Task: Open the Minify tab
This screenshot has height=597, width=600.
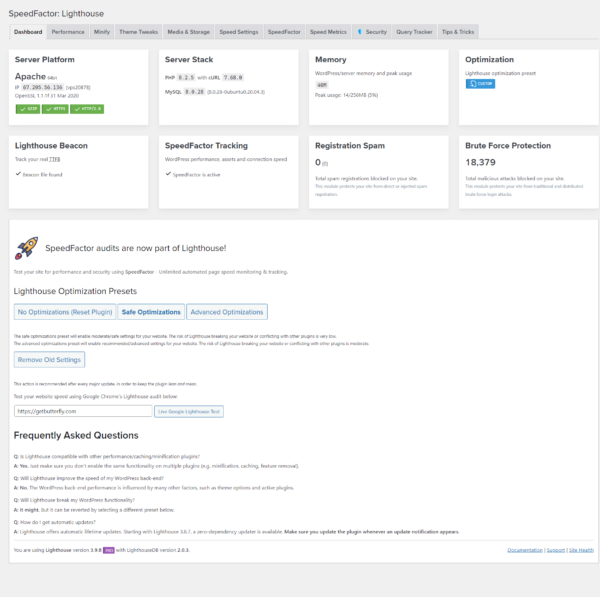Action: 102,32
